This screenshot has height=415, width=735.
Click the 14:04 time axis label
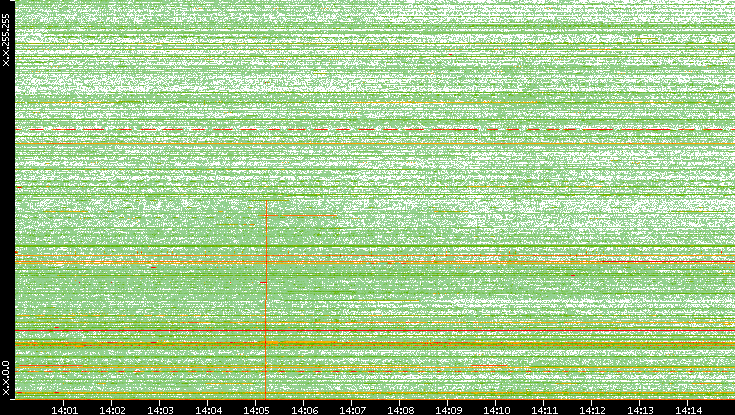tap(209, 410)
